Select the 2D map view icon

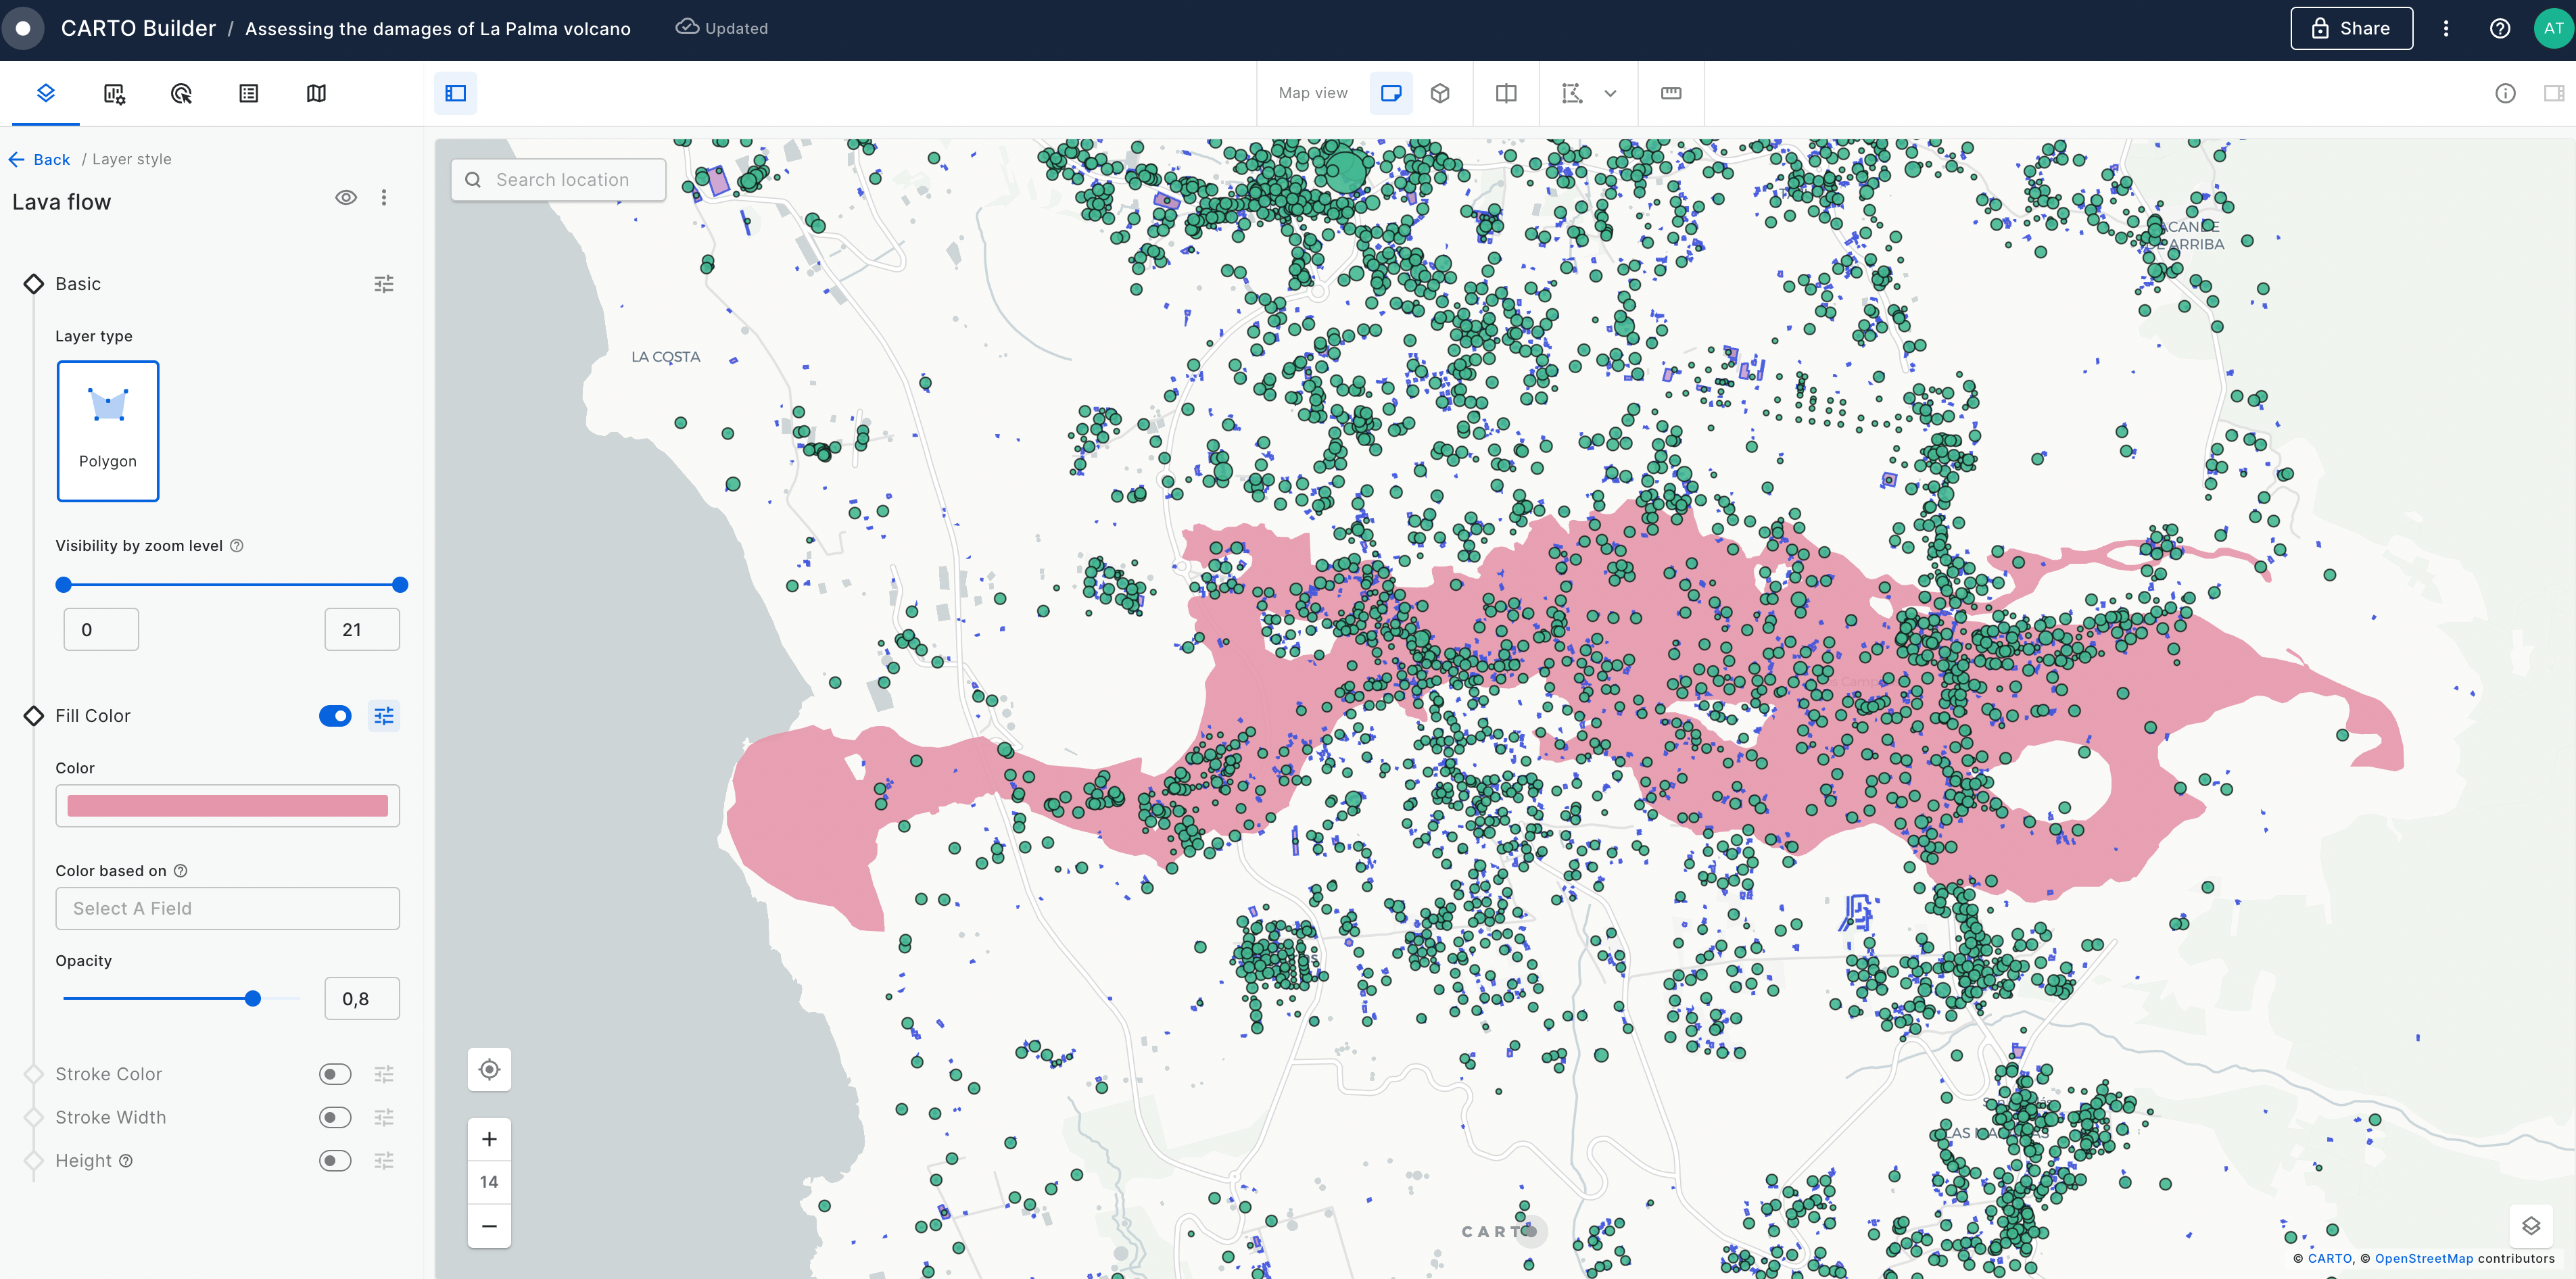(x=1391, y=93)
